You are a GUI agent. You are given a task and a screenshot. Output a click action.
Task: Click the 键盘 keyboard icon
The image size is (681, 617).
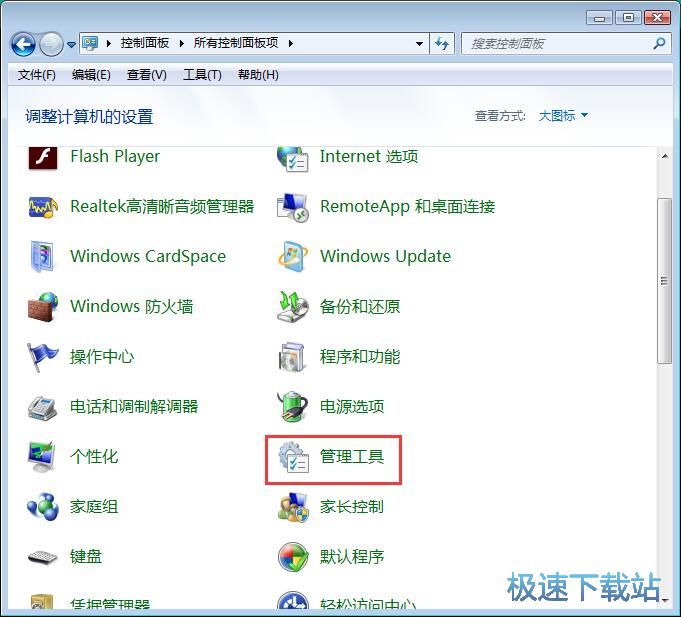43,557
